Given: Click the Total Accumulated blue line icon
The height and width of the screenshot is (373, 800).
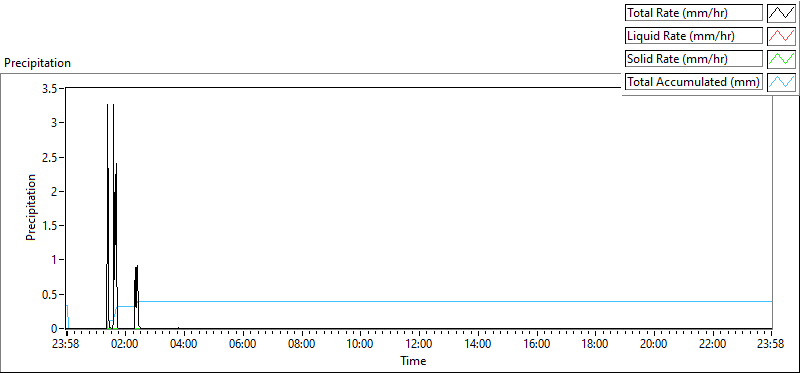Looking at the screenshot, I should coord(781,82).
